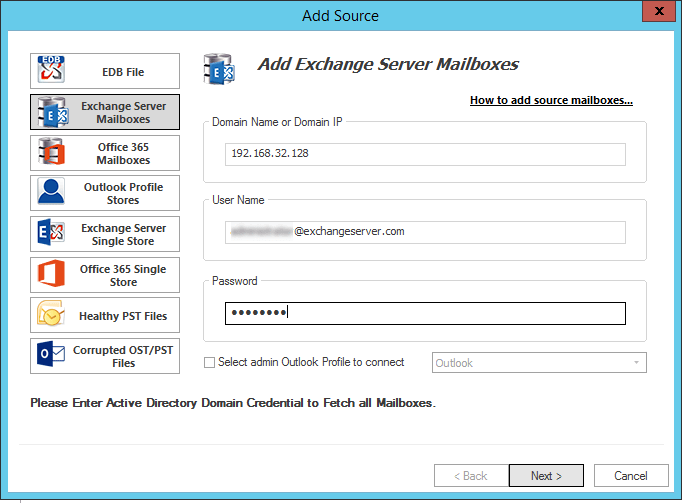Click the Next button
Screen dimensions: 682x503
pos(546,476)
